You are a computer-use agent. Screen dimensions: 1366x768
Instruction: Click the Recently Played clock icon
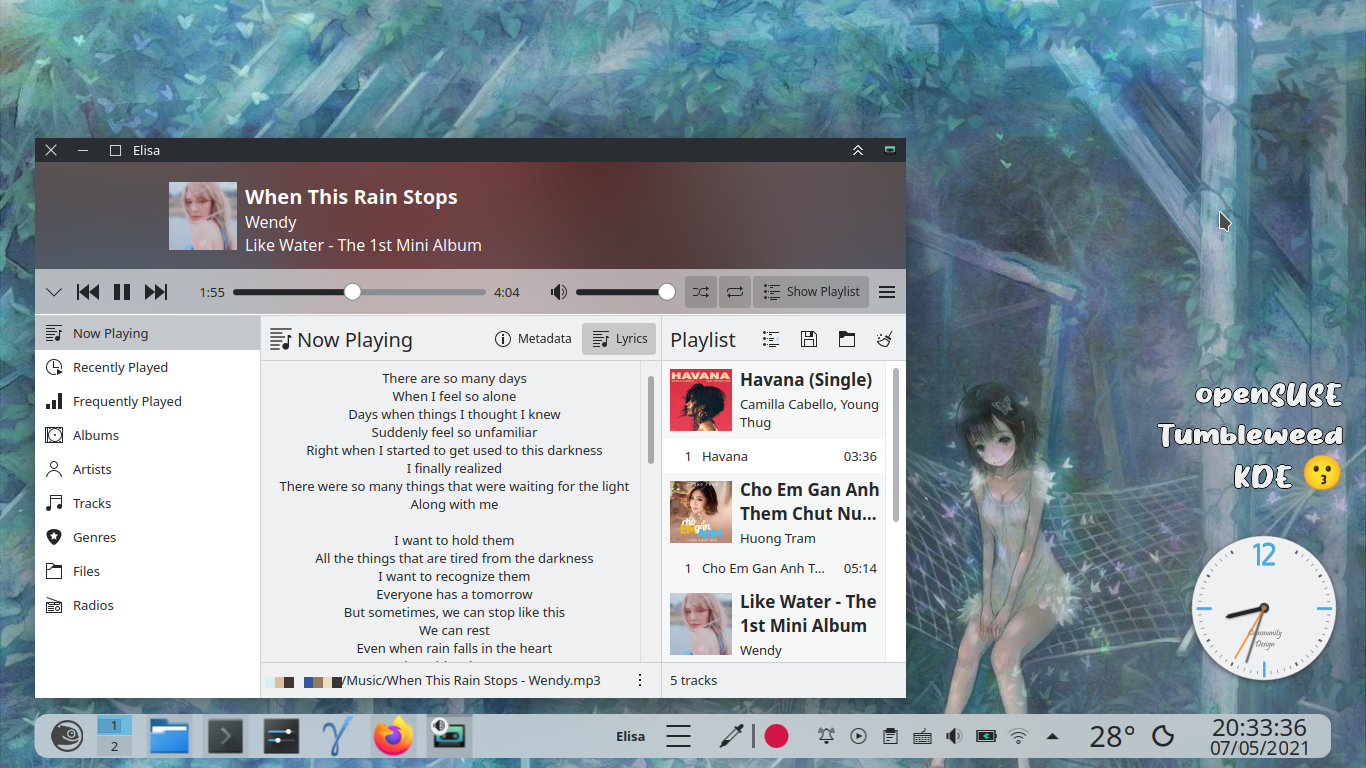54,367
